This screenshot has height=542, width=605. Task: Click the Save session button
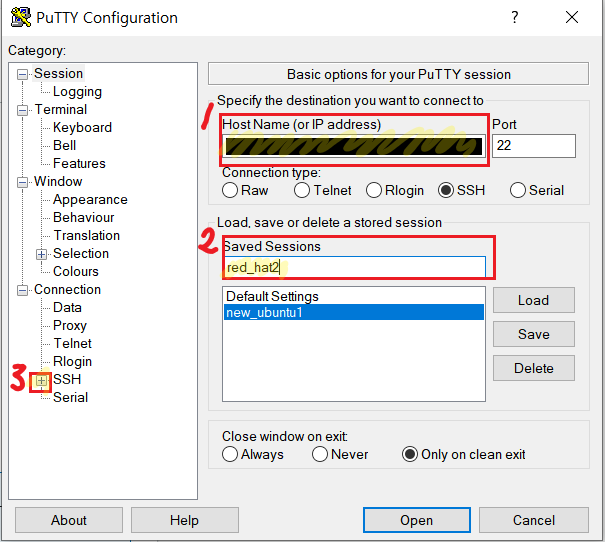click(534, 334)
